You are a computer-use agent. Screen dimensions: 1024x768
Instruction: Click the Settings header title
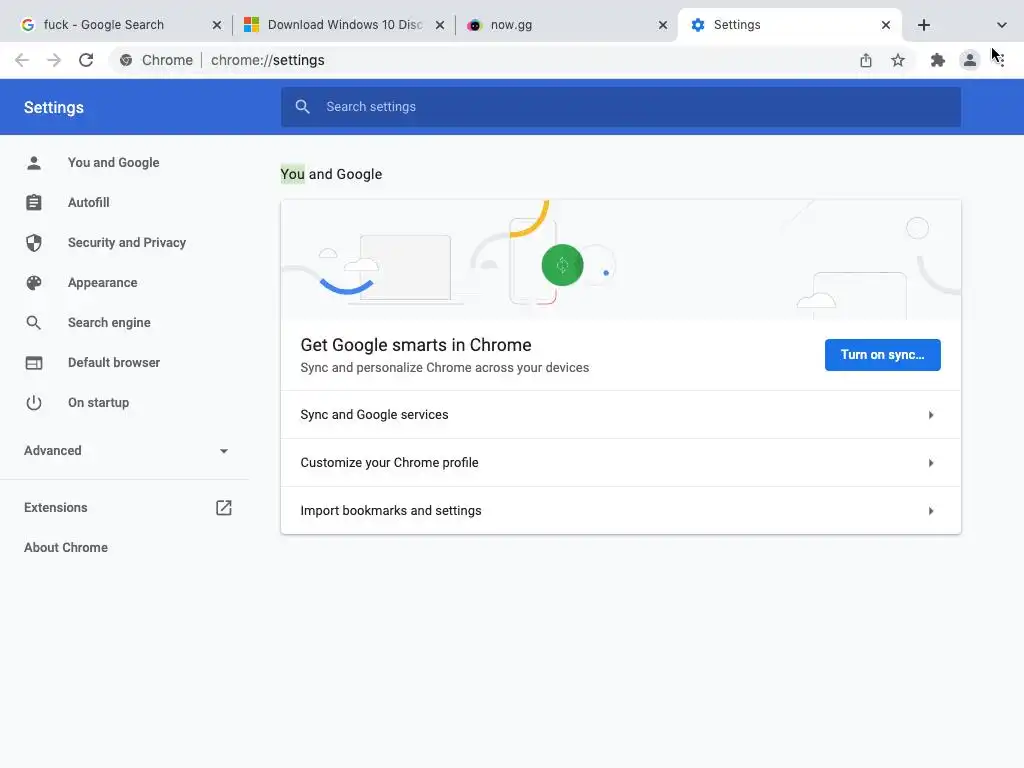[x=54, y=108]
